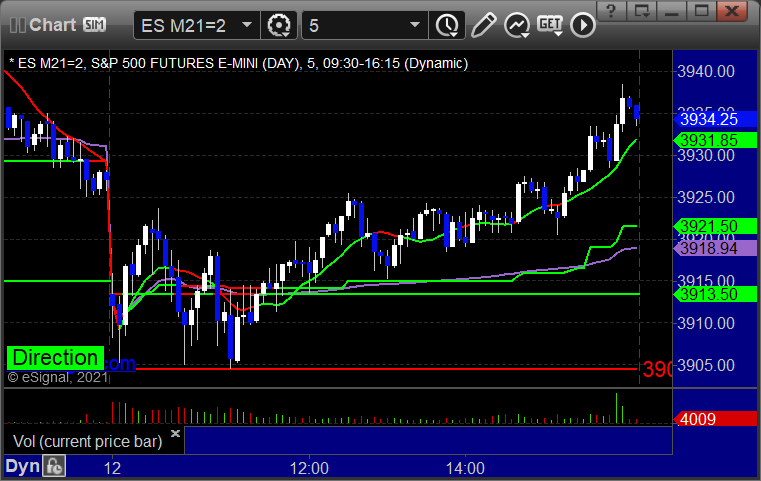Minimize the chart window

pos(671,11)
